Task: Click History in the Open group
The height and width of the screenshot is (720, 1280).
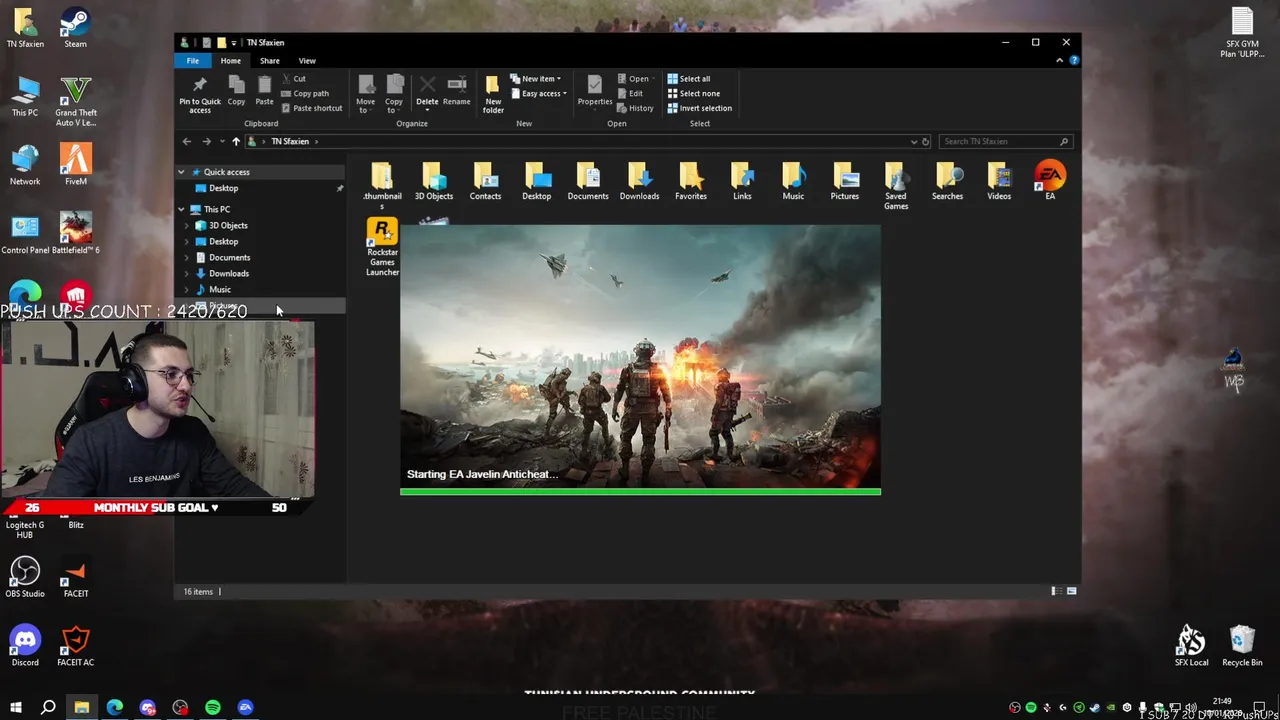Action: point(635,108)
